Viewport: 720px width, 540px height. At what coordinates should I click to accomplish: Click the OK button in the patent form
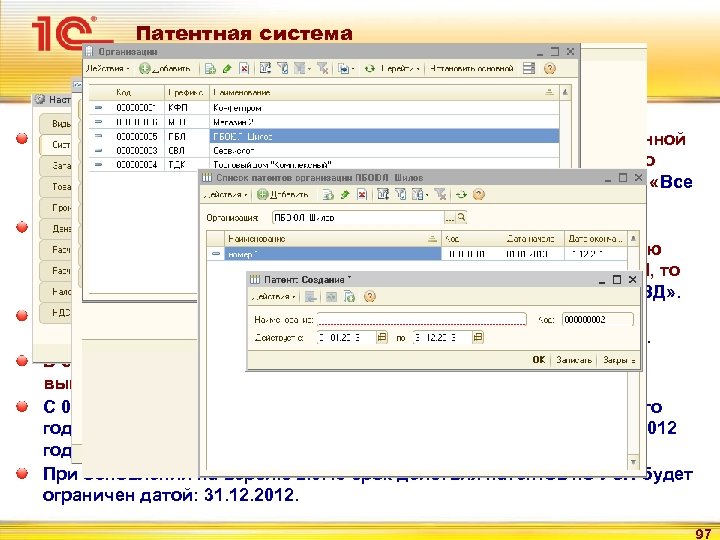539,360
